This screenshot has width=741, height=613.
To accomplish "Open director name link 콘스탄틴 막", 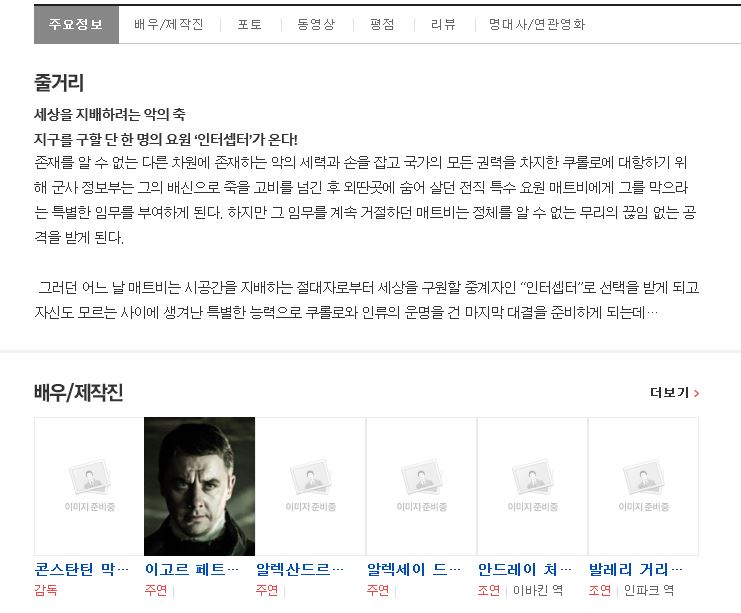I will (x=81, y=569).
